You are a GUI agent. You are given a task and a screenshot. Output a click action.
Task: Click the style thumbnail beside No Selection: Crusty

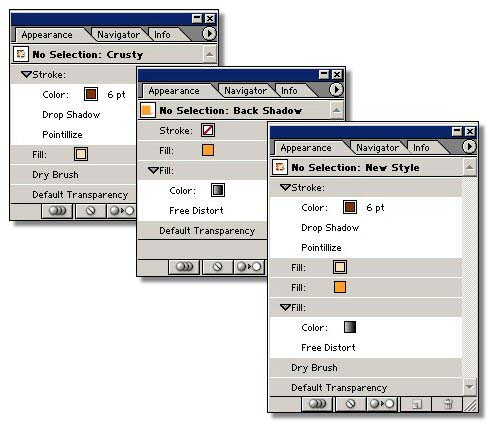tap(21, 54)
